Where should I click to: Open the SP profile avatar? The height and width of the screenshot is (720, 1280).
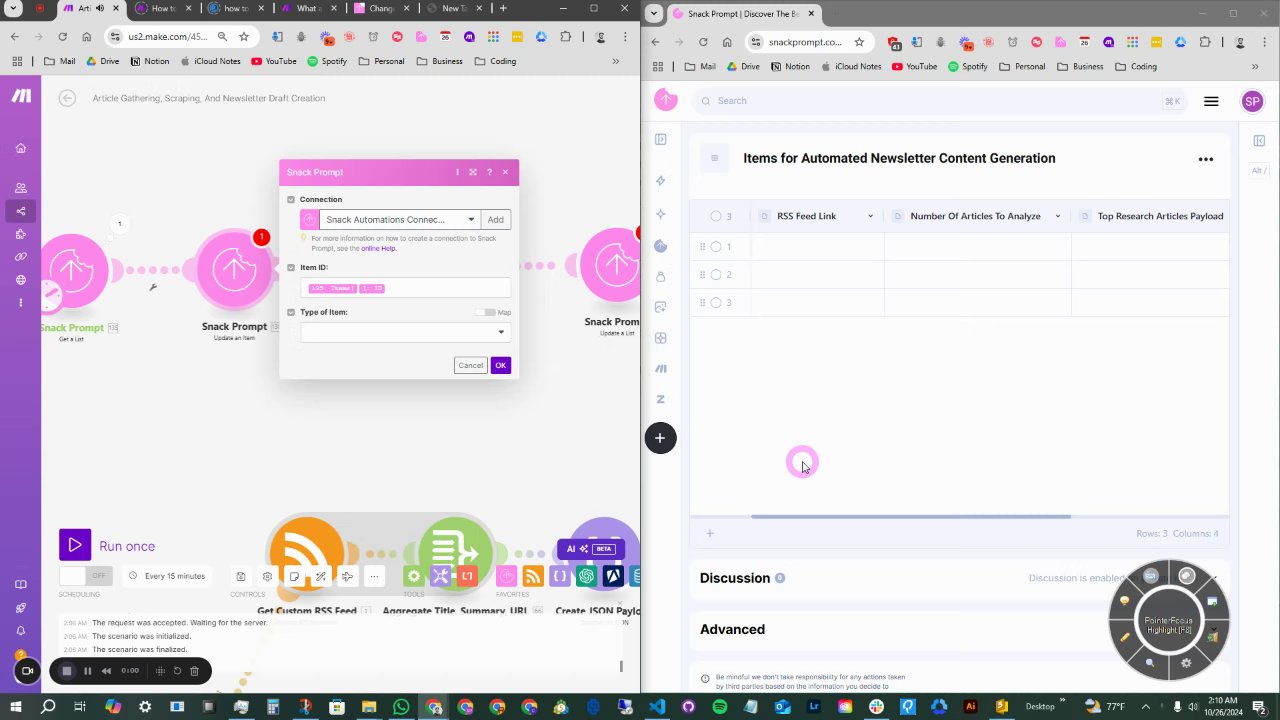coord(1252,101)
